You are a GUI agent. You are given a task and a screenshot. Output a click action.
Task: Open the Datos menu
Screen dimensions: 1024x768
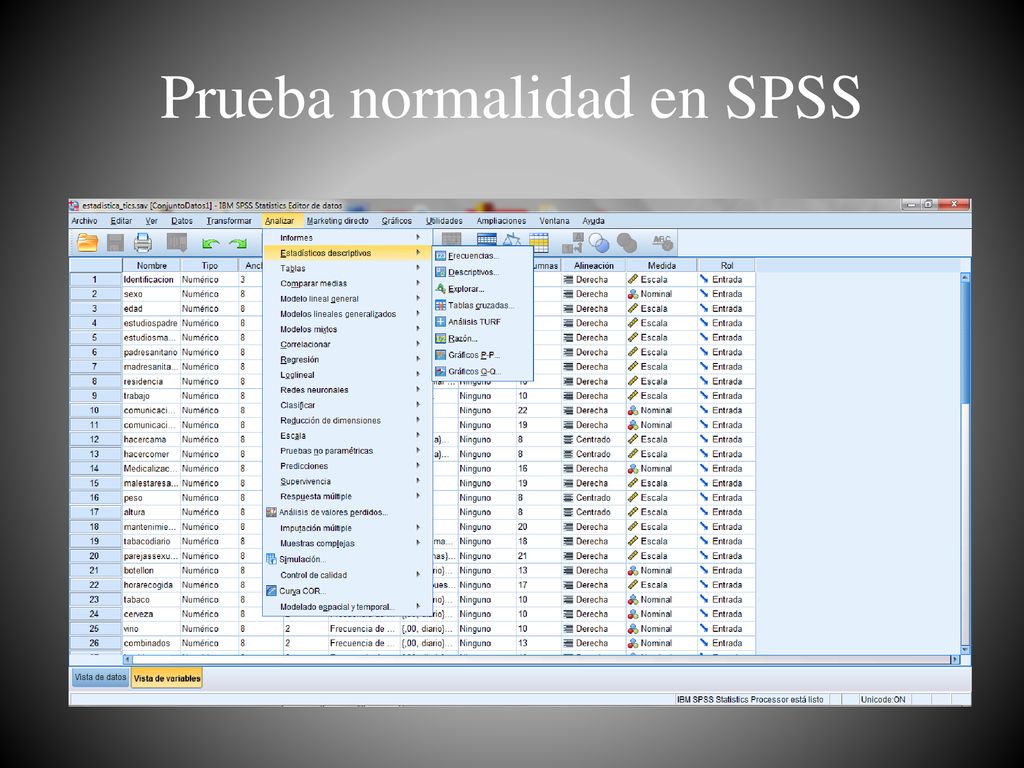point(182,221)
